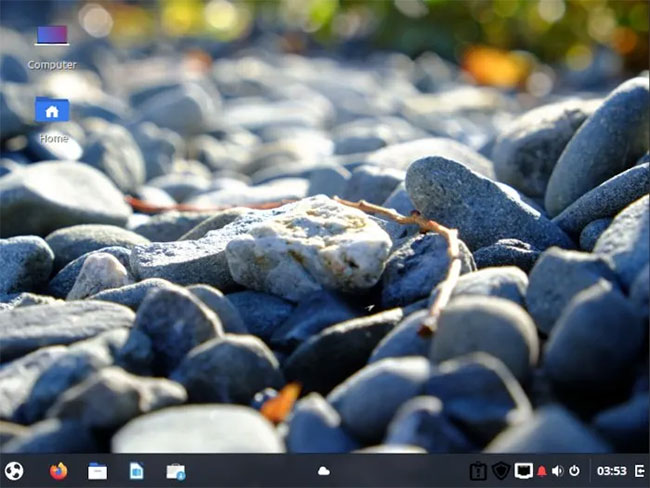Open wired network connection tray icon

(x=524, y=471)
